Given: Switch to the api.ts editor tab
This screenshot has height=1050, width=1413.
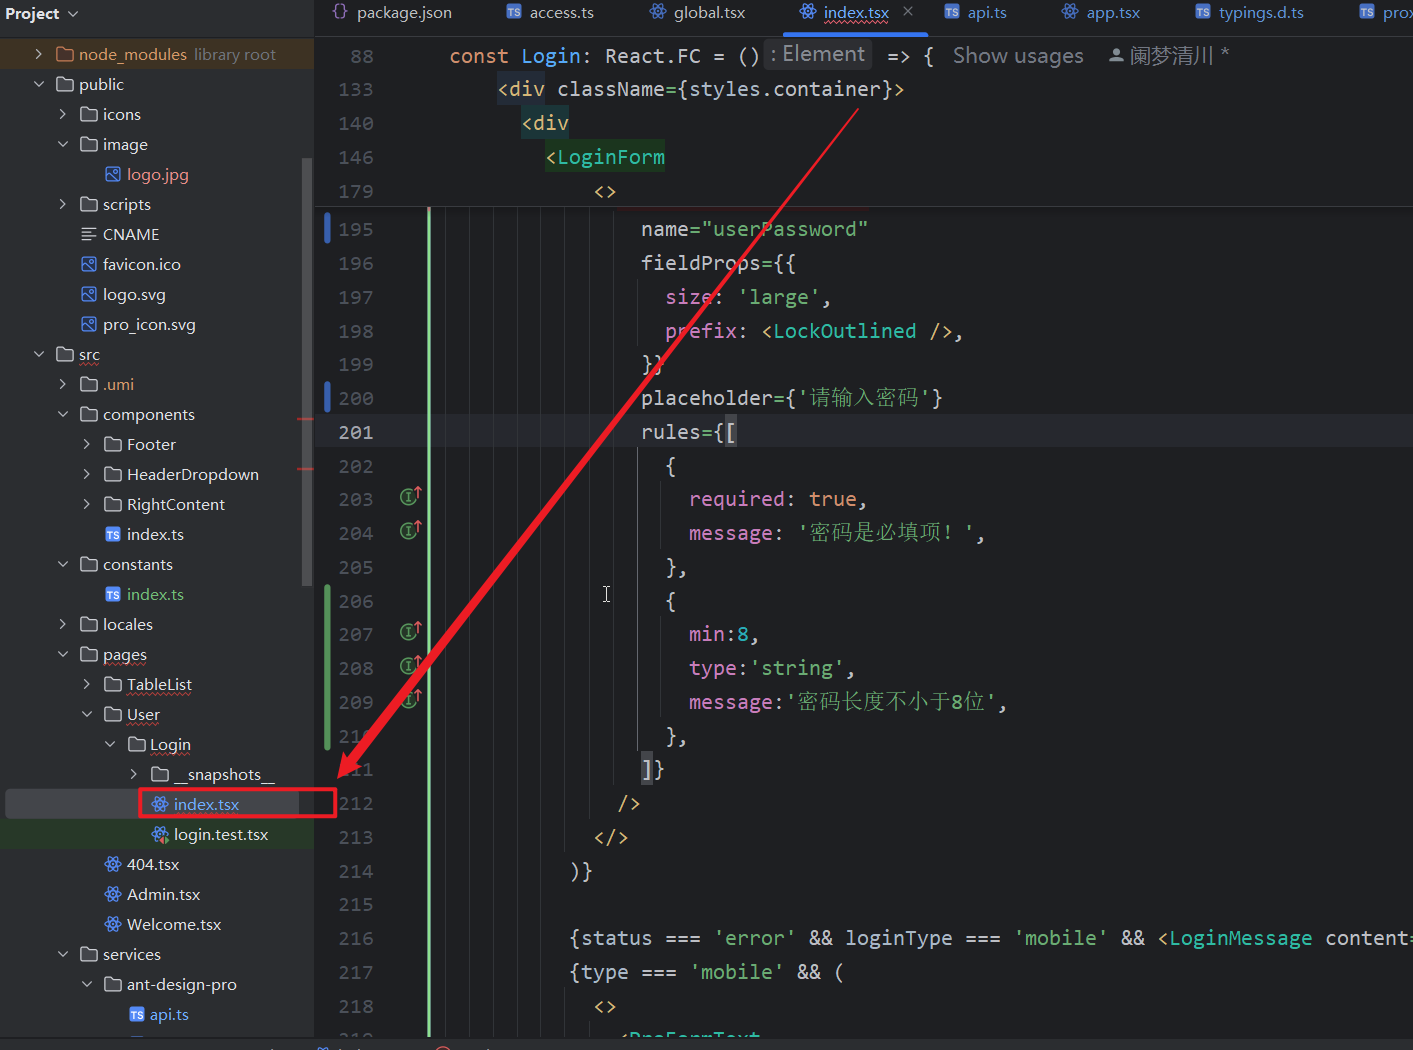Looking at the screenshot, I should point(976,13).
